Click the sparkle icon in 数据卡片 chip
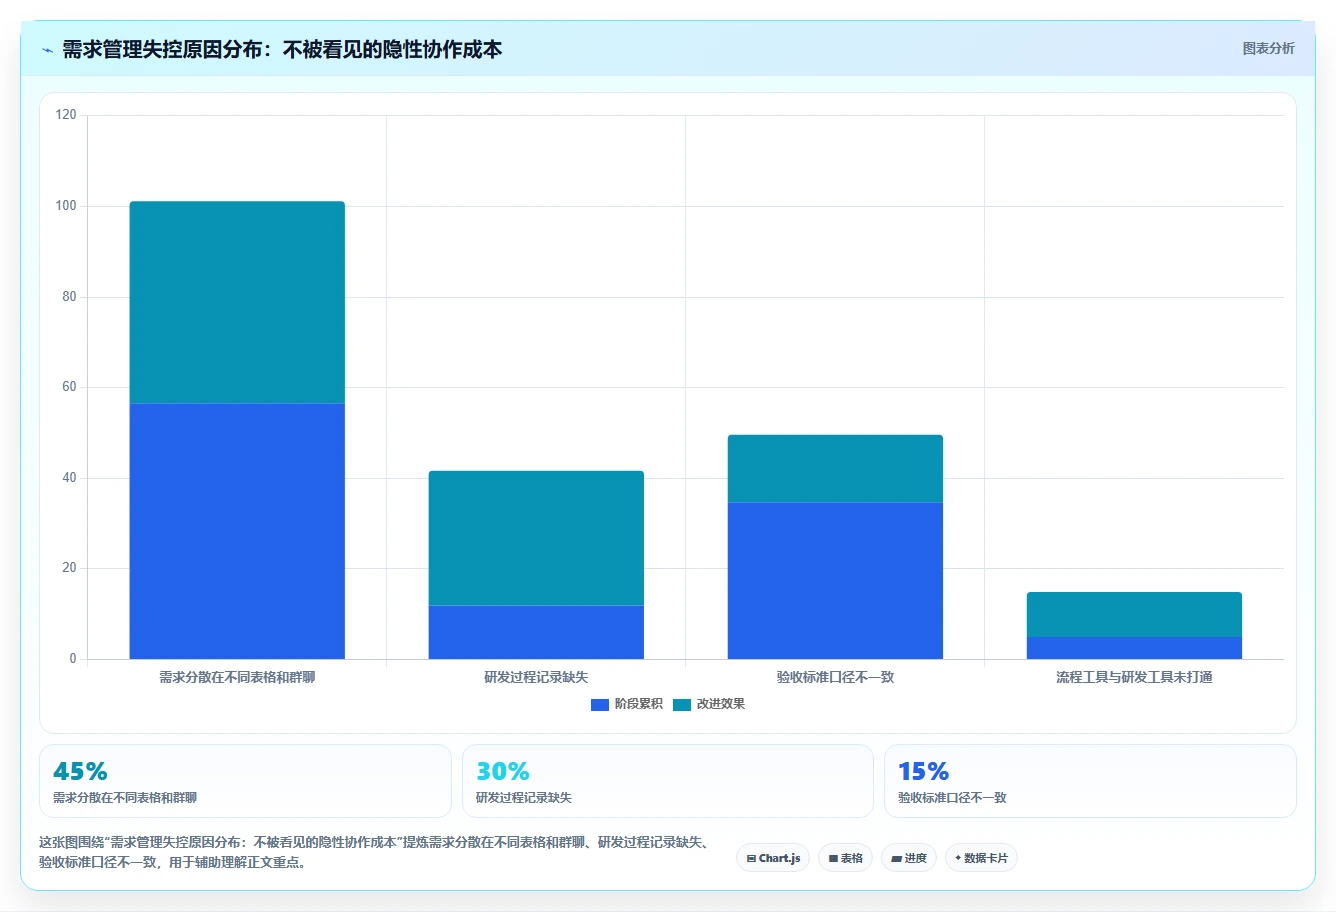 (x=958, y=858)
